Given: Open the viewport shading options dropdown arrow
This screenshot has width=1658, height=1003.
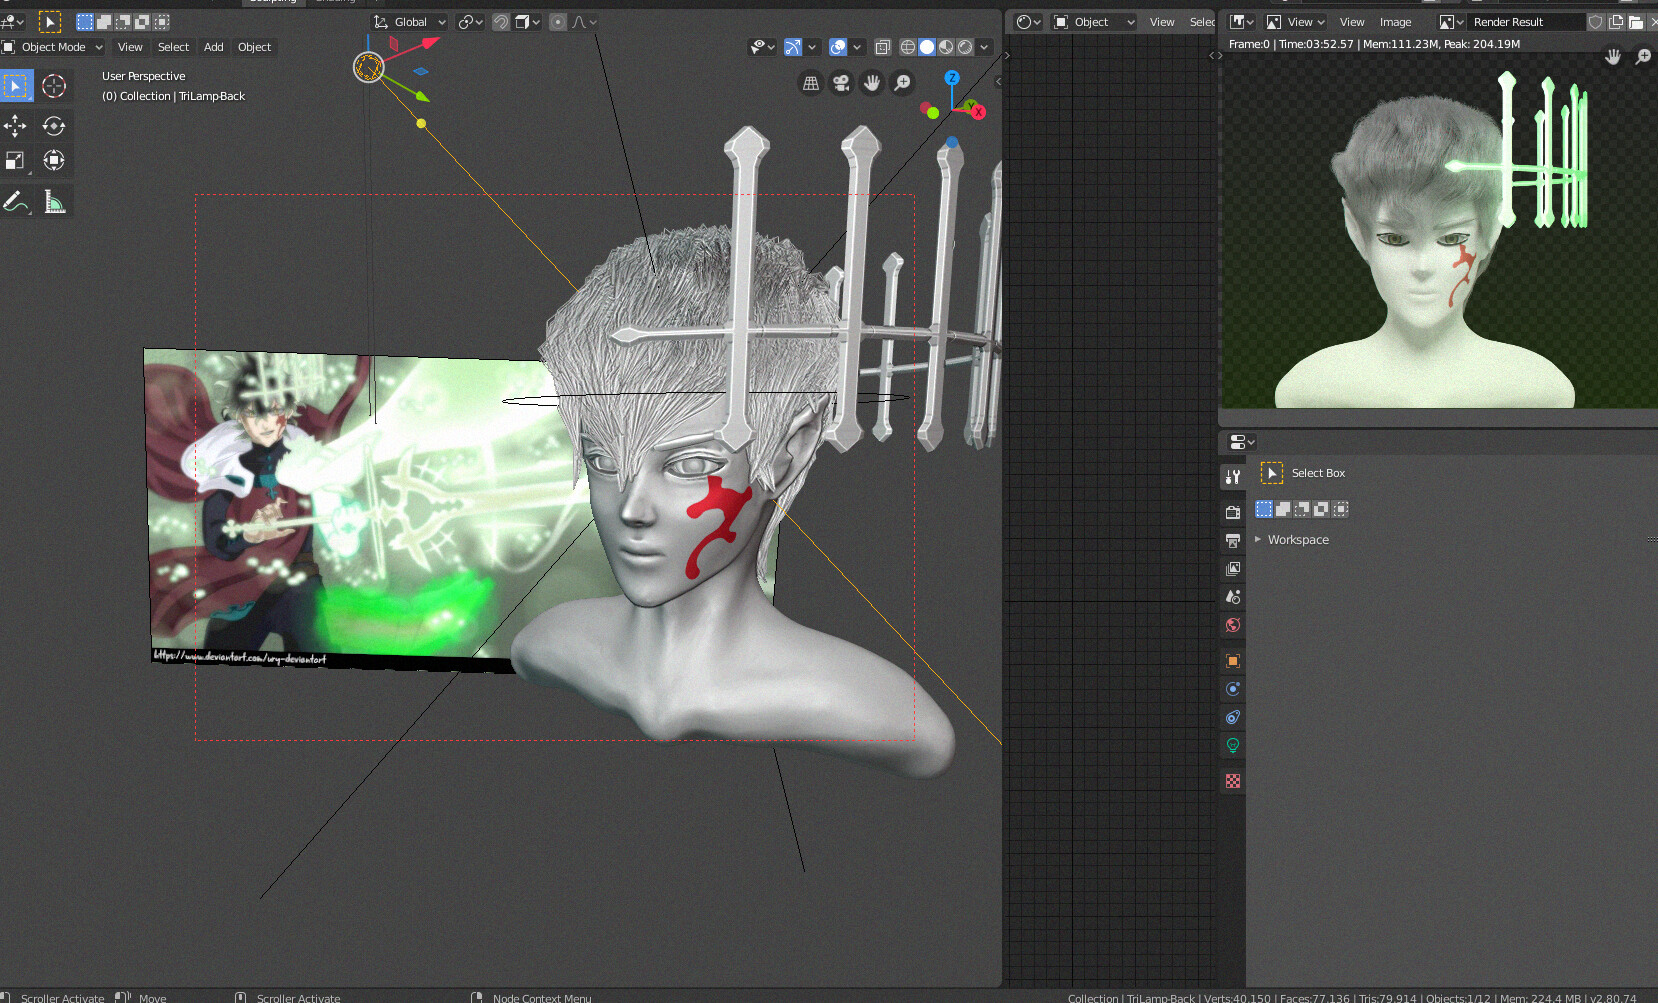Looking at the screenshot, I should point(984,47).
